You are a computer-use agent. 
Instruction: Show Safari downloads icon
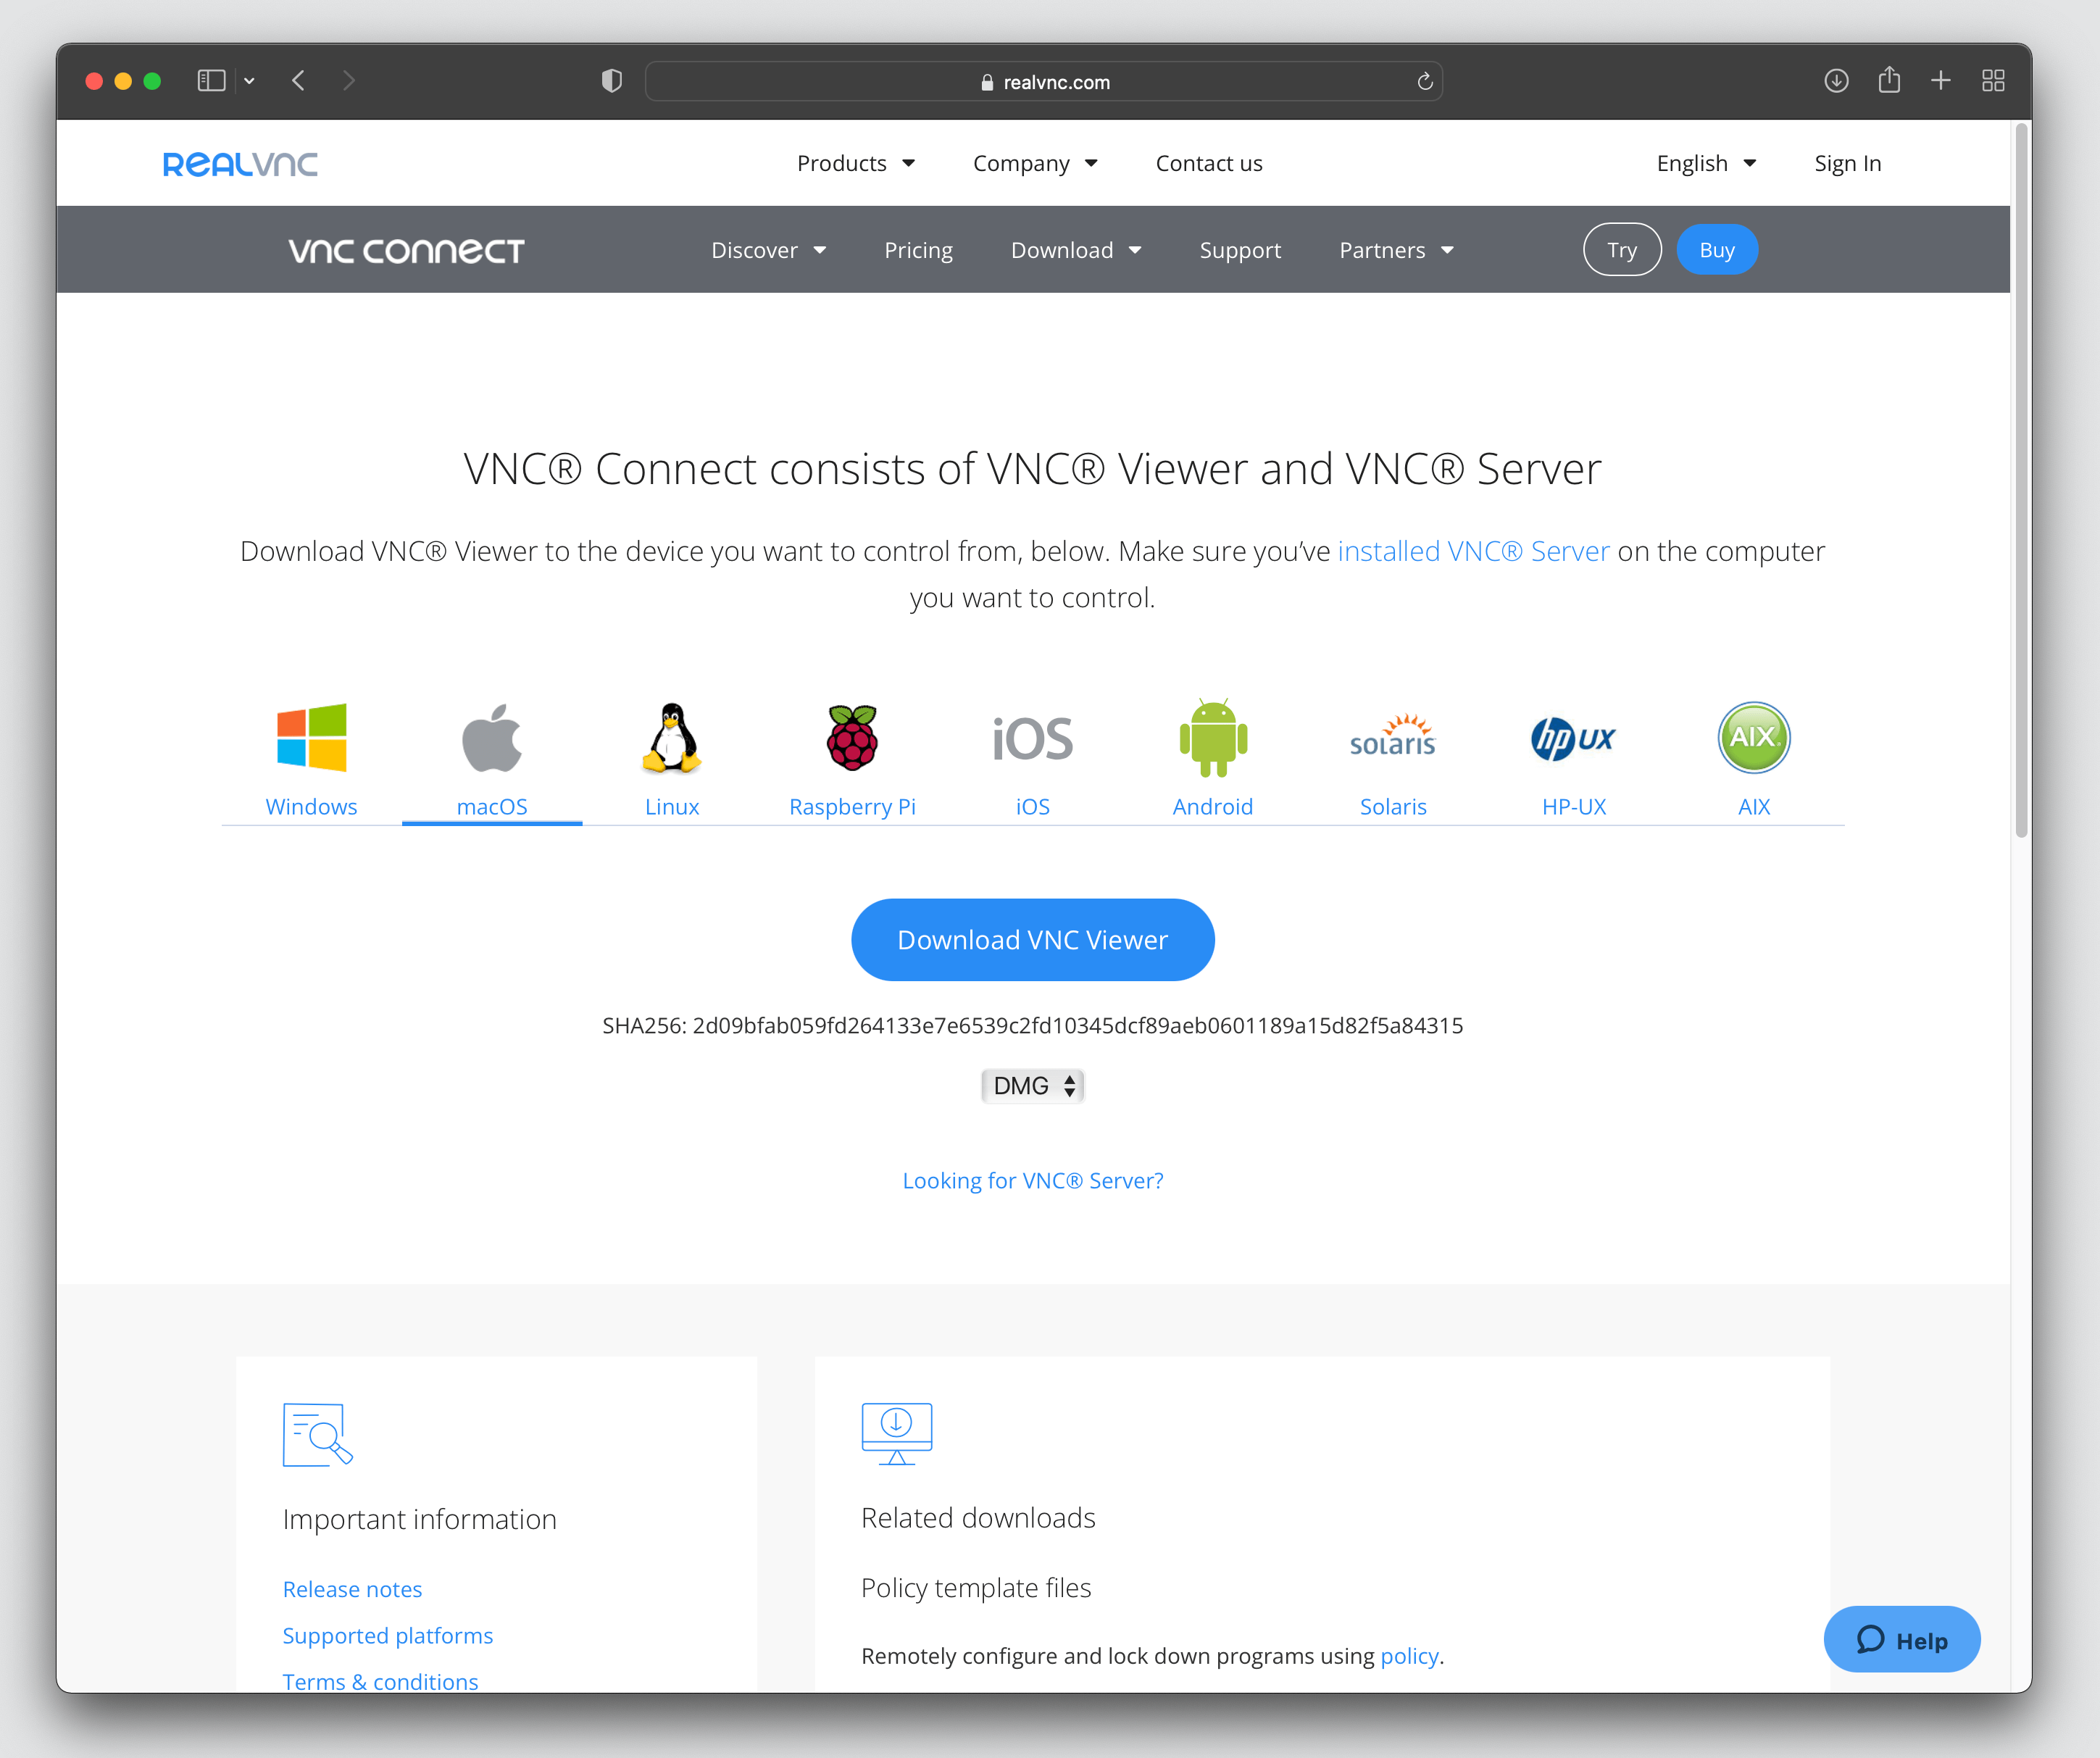pos(1836,81)
